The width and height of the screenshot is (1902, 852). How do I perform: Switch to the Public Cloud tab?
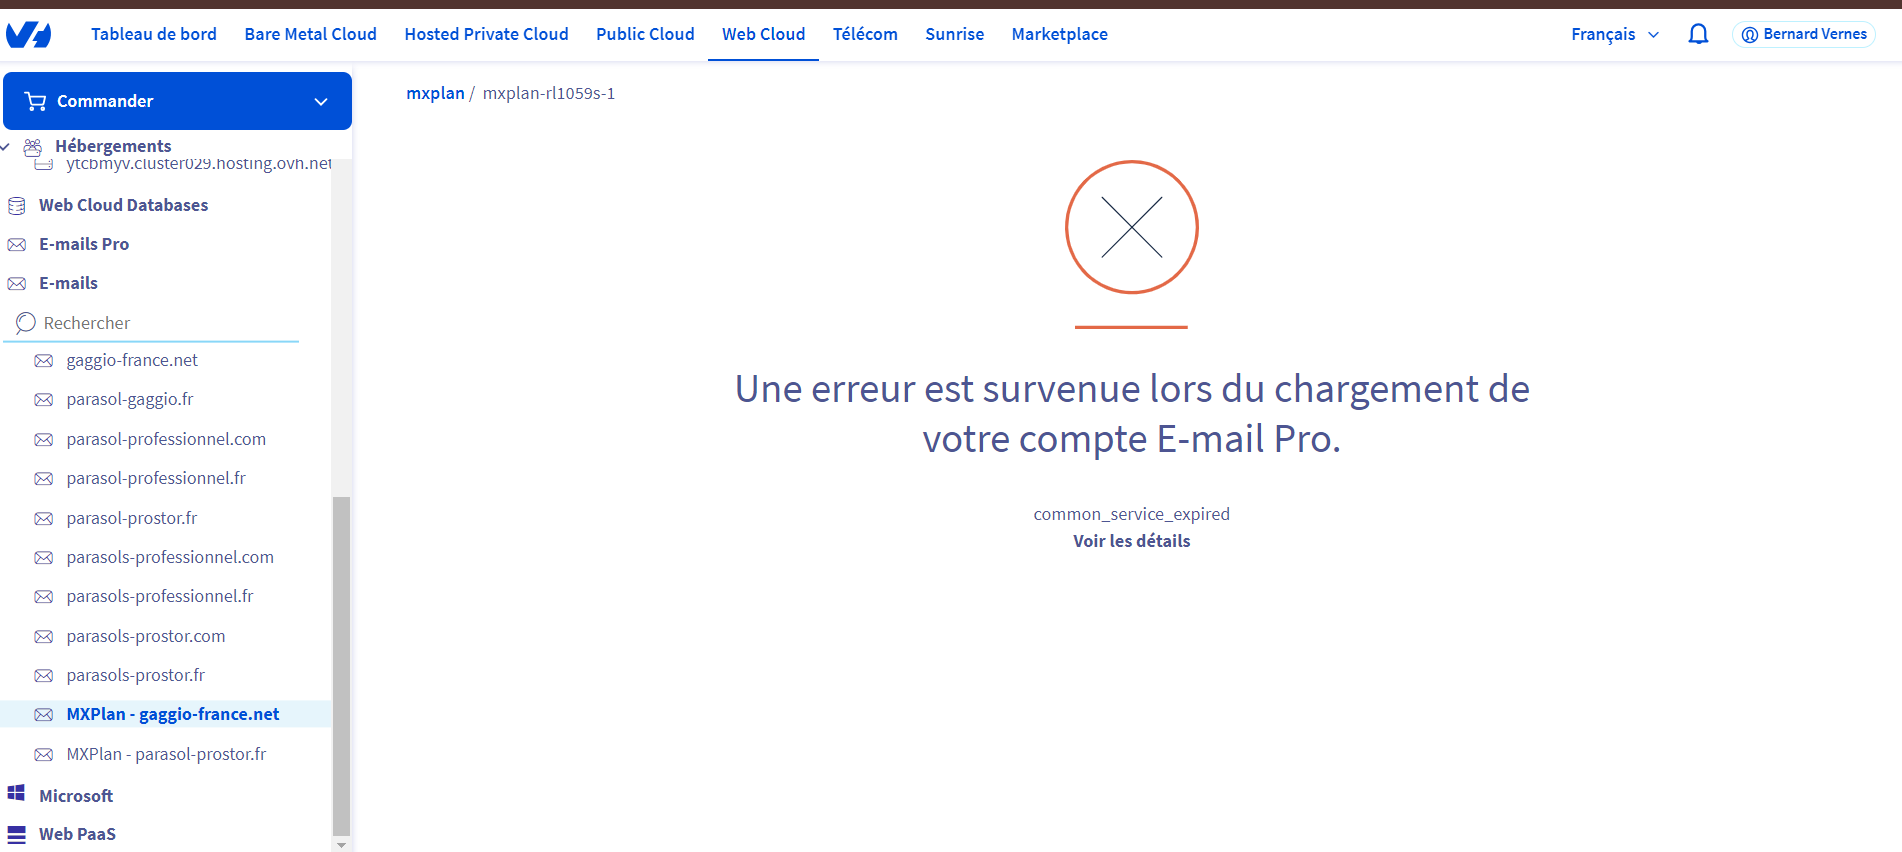pos(645,35)
